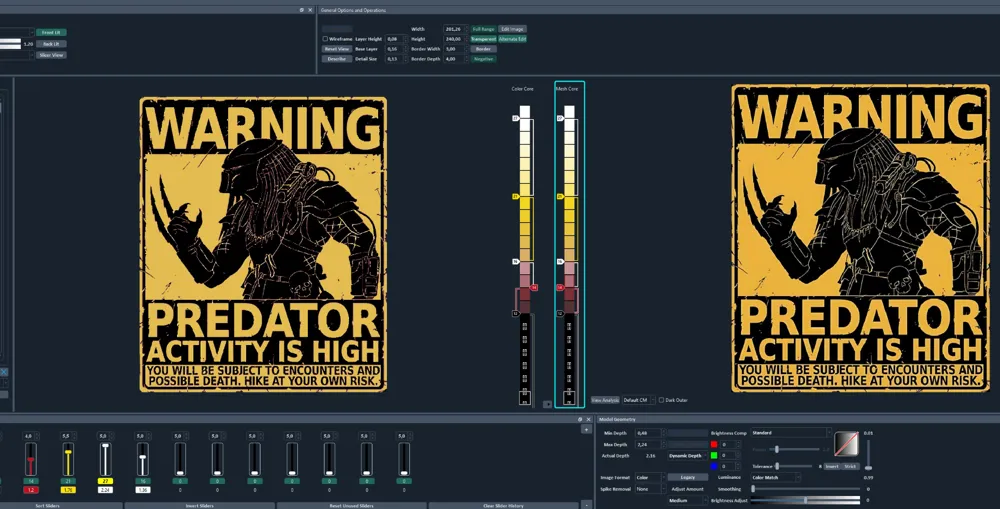This screenshot has width=1000, height=509.
Task: Click the red 14 marker on Color Core
Action: (534, 288)
